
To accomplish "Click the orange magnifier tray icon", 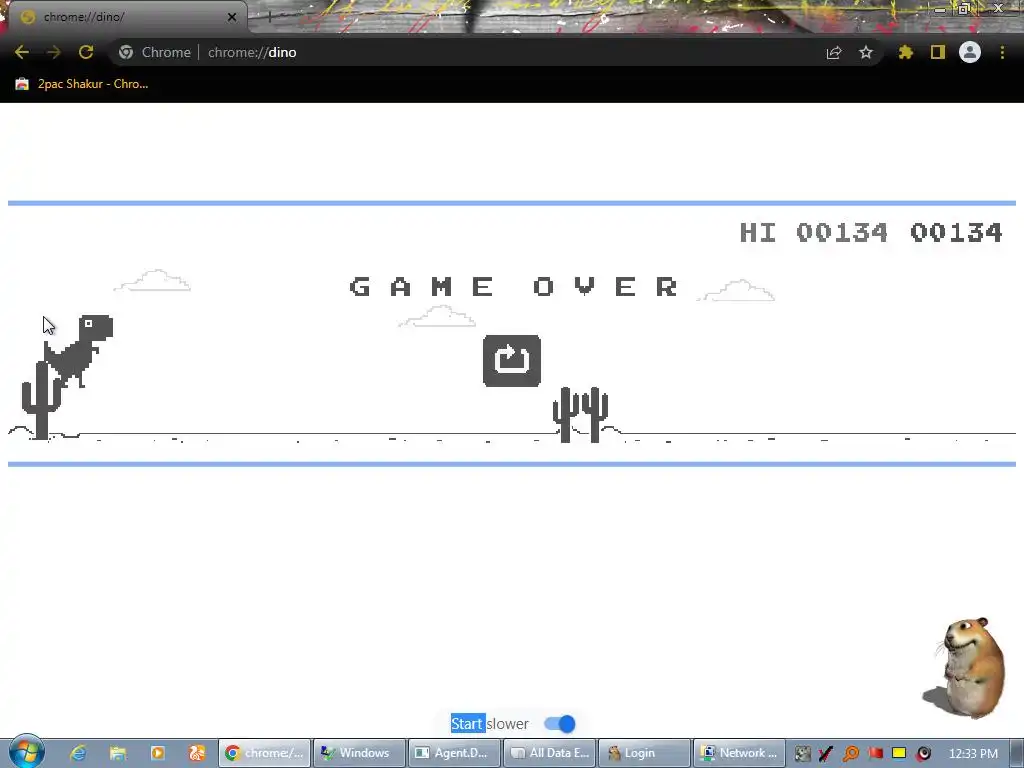I will click(x=850, y=754).
